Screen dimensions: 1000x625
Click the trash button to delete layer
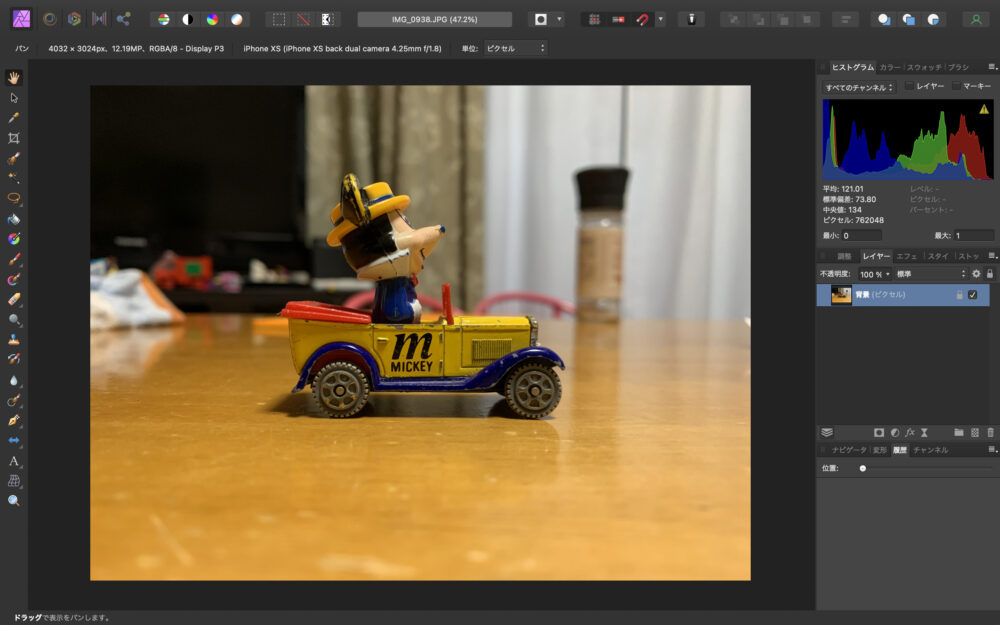point(989,431)
